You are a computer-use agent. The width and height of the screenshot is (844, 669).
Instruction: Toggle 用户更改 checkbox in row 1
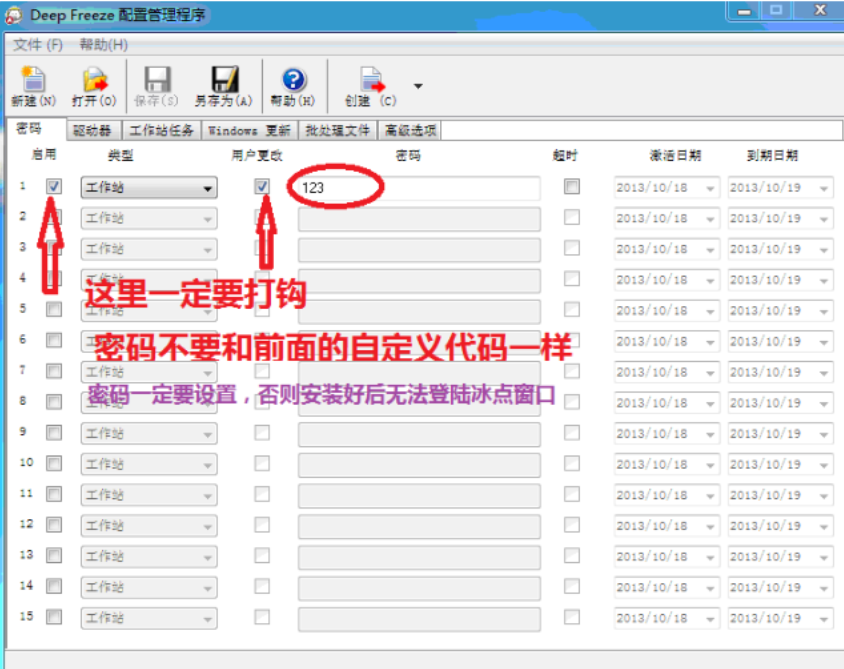262,187
